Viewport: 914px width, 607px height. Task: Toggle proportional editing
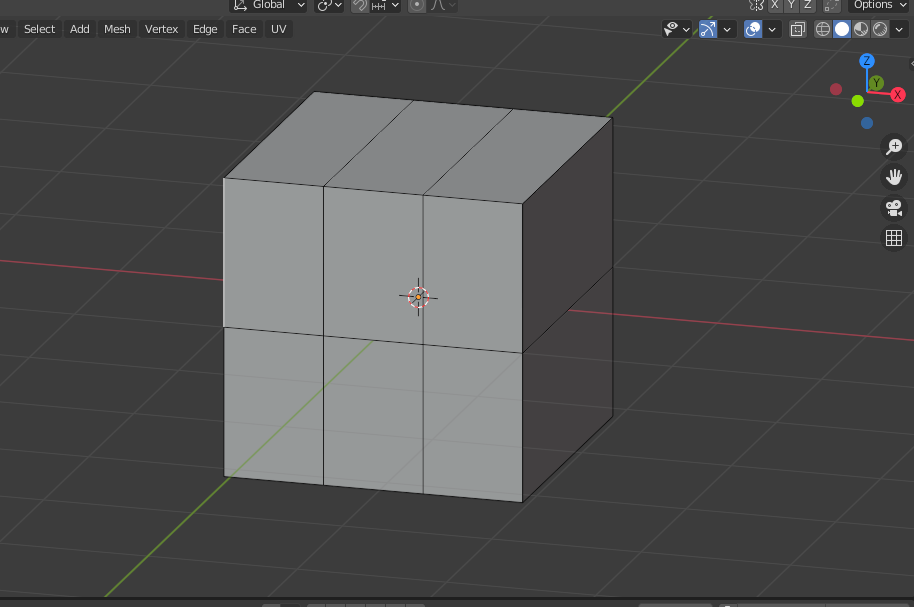coord(417,5)
